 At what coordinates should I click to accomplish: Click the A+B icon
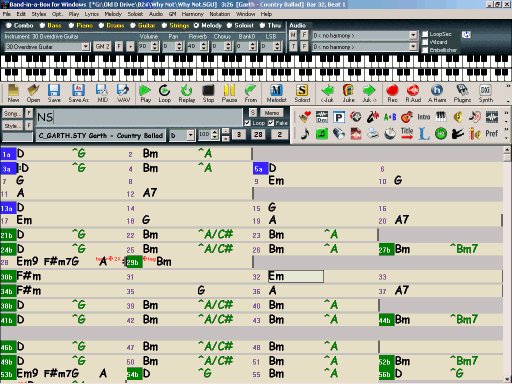(x=390, y=117)
